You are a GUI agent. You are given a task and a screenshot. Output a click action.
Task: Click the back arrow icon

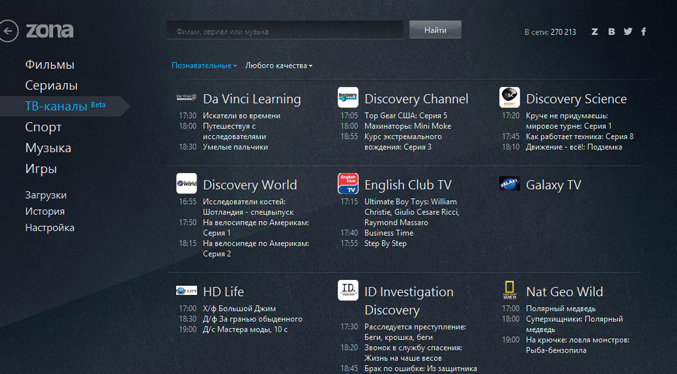tap(8, 31)
